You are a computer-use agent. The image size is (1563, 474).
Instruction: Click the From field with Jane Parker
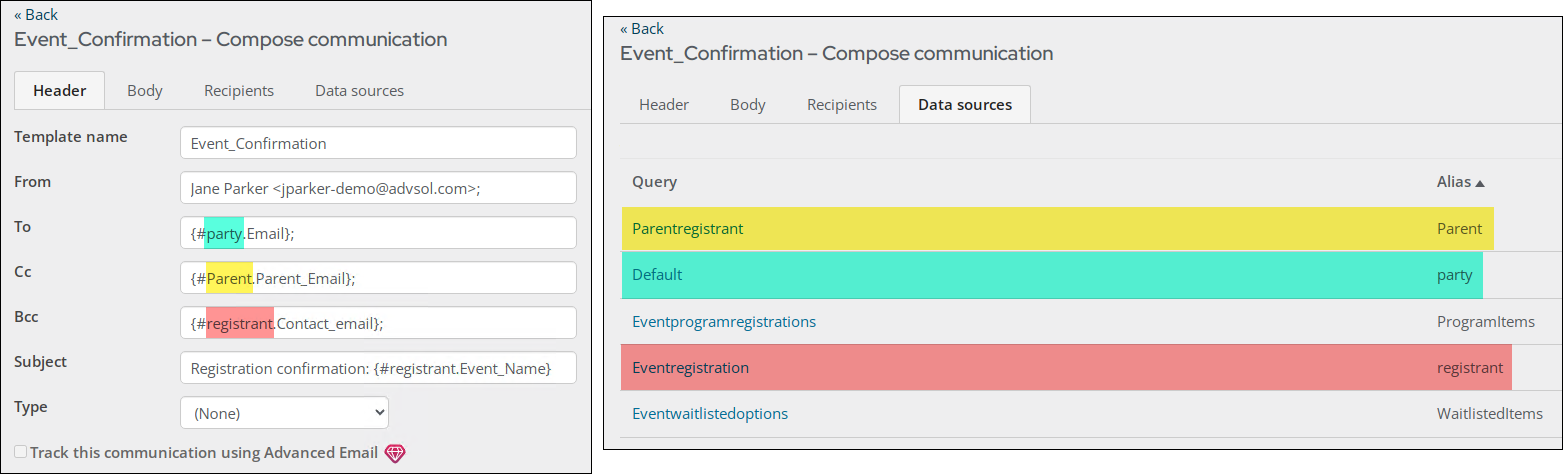[x=378, y=187]
